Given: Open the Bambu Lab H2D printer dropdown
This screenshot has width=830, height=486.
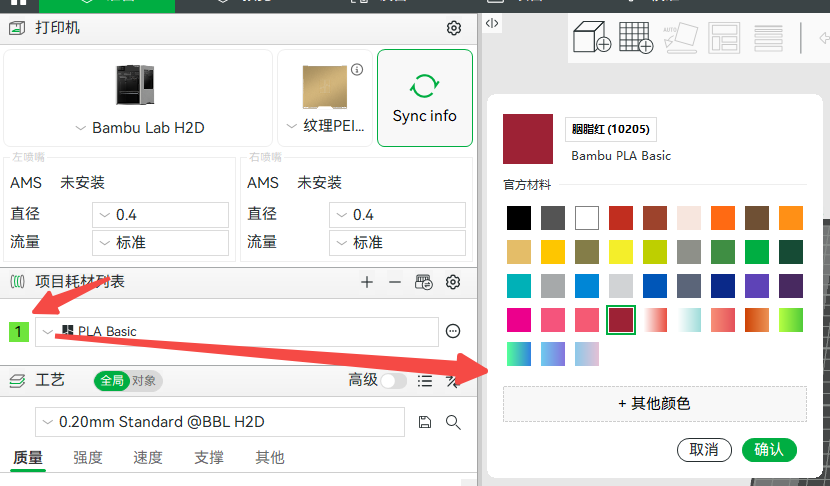Looking at the screenshot, I should [x=140, y=128].
